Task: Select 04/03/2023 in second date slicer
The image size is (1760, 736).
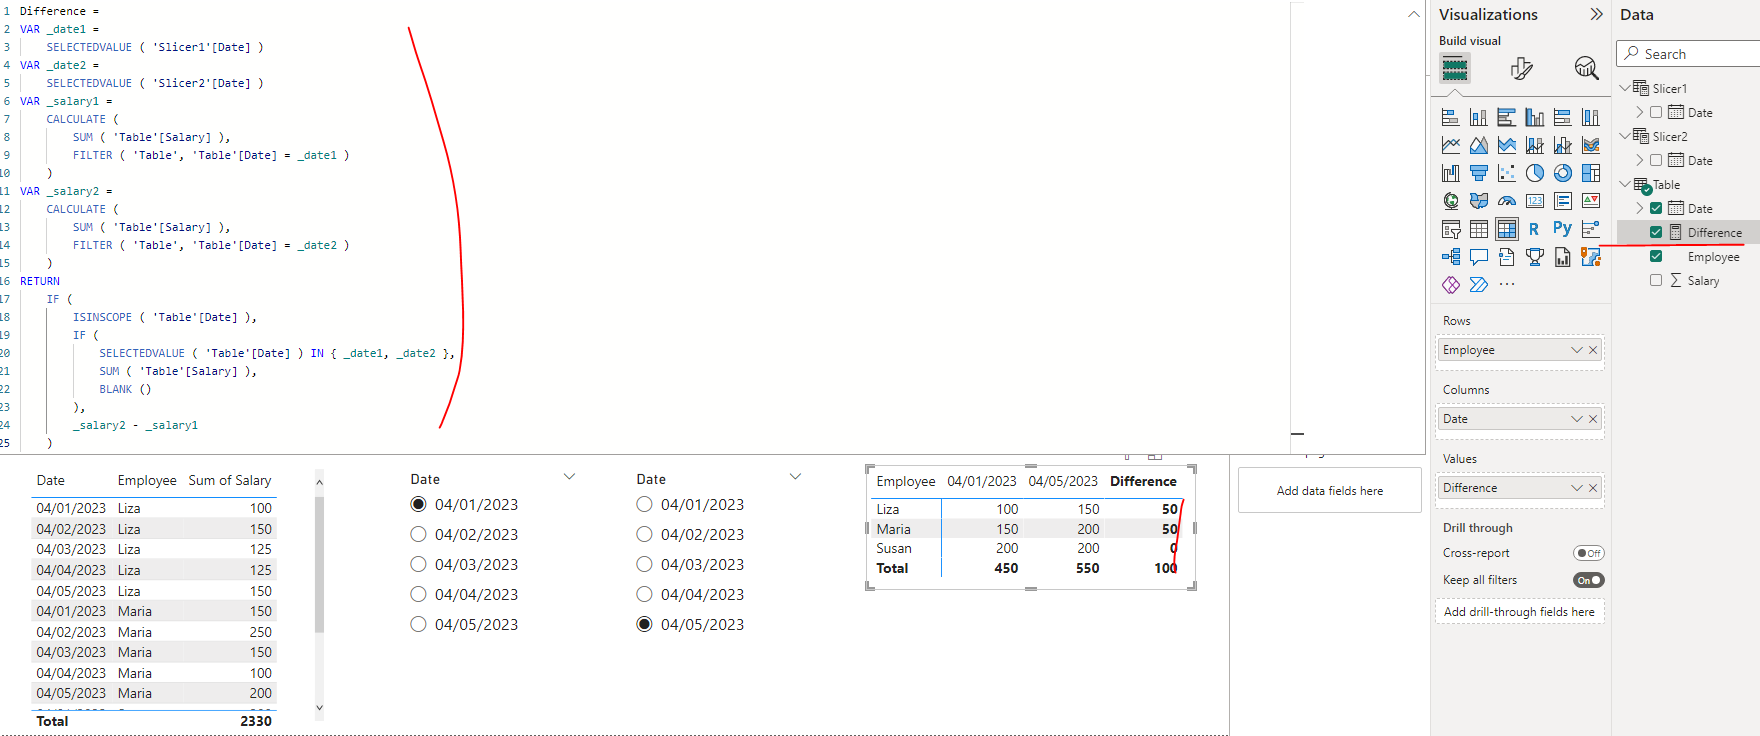Action: [644, 564]
